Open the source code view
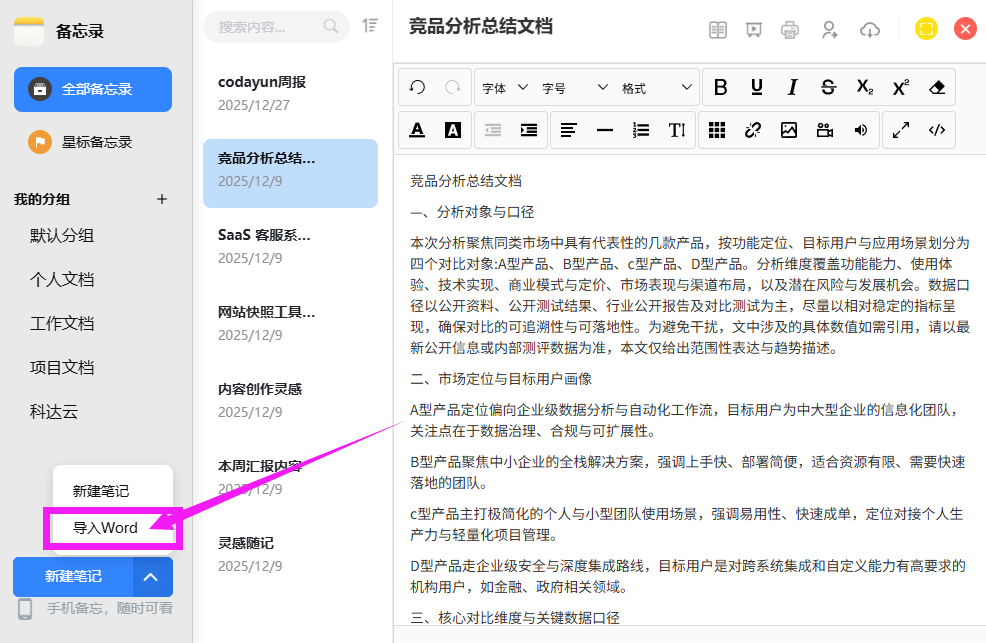Screen dimensions: 986x643 937,130
